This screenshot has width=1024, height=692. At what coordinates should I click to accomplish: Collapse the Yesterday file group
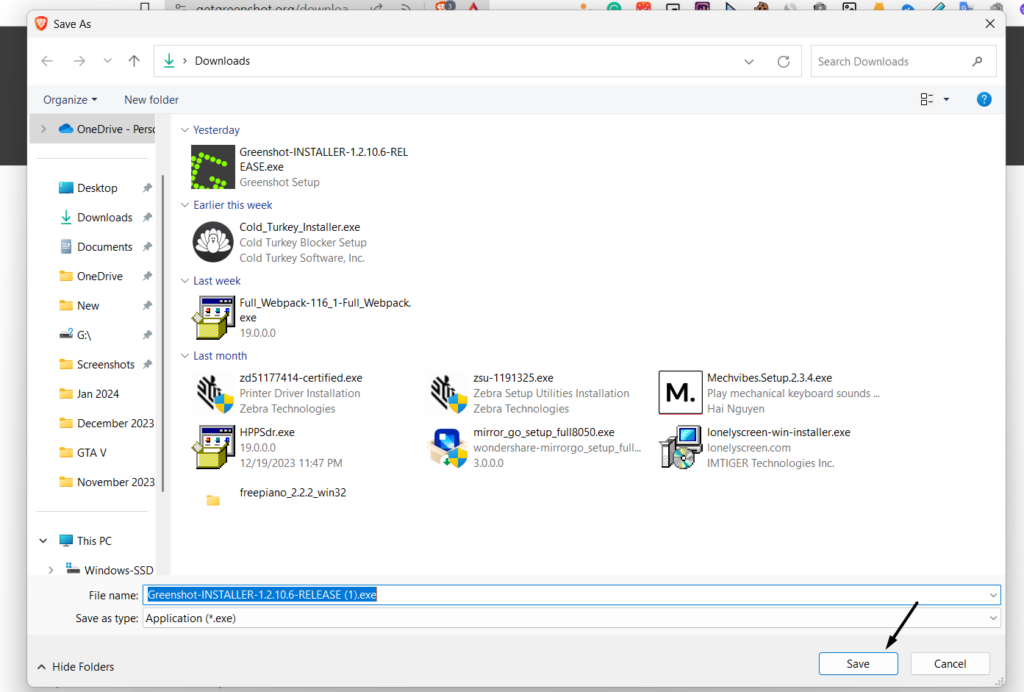pos(185,130)
